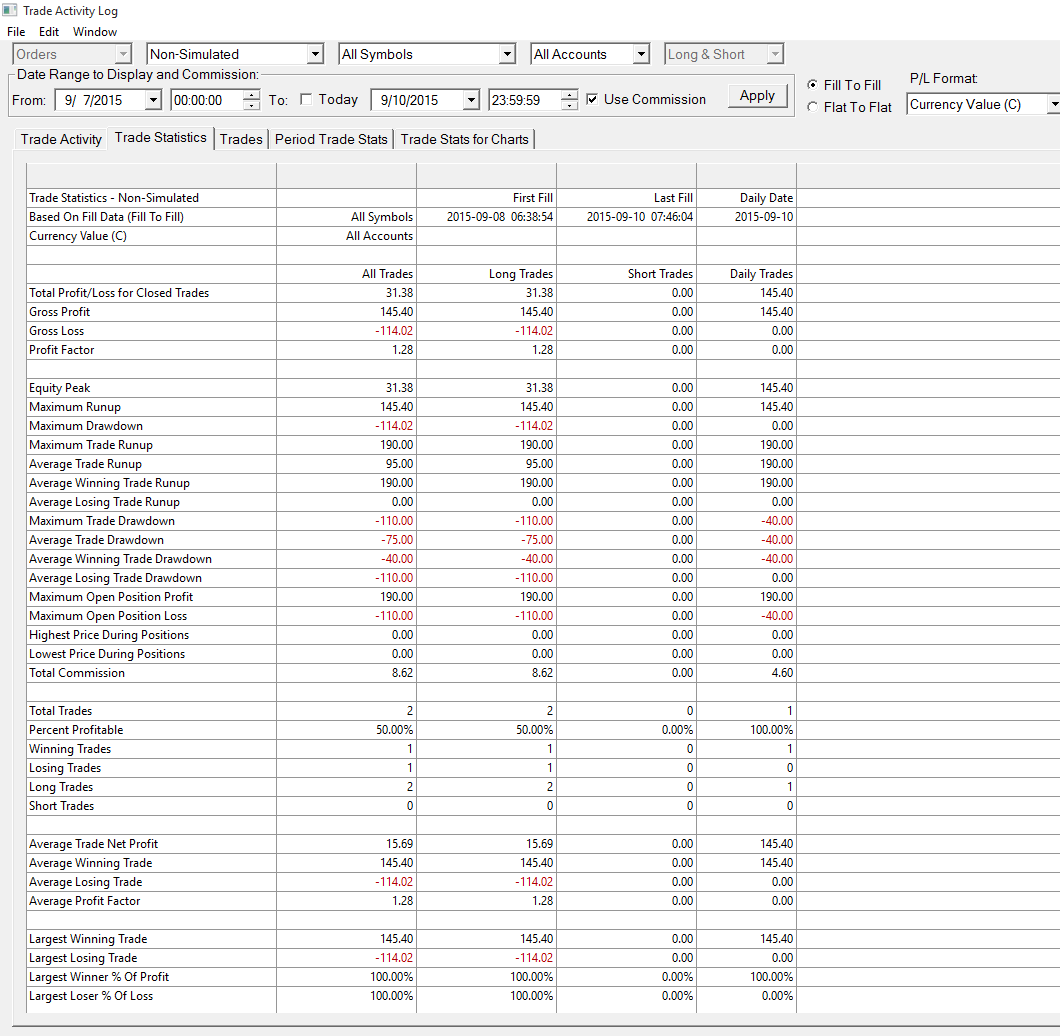Screen dimensions: 1060x1036
Task: Select the Flat To Flat radio button
Action: pos(813,107)
